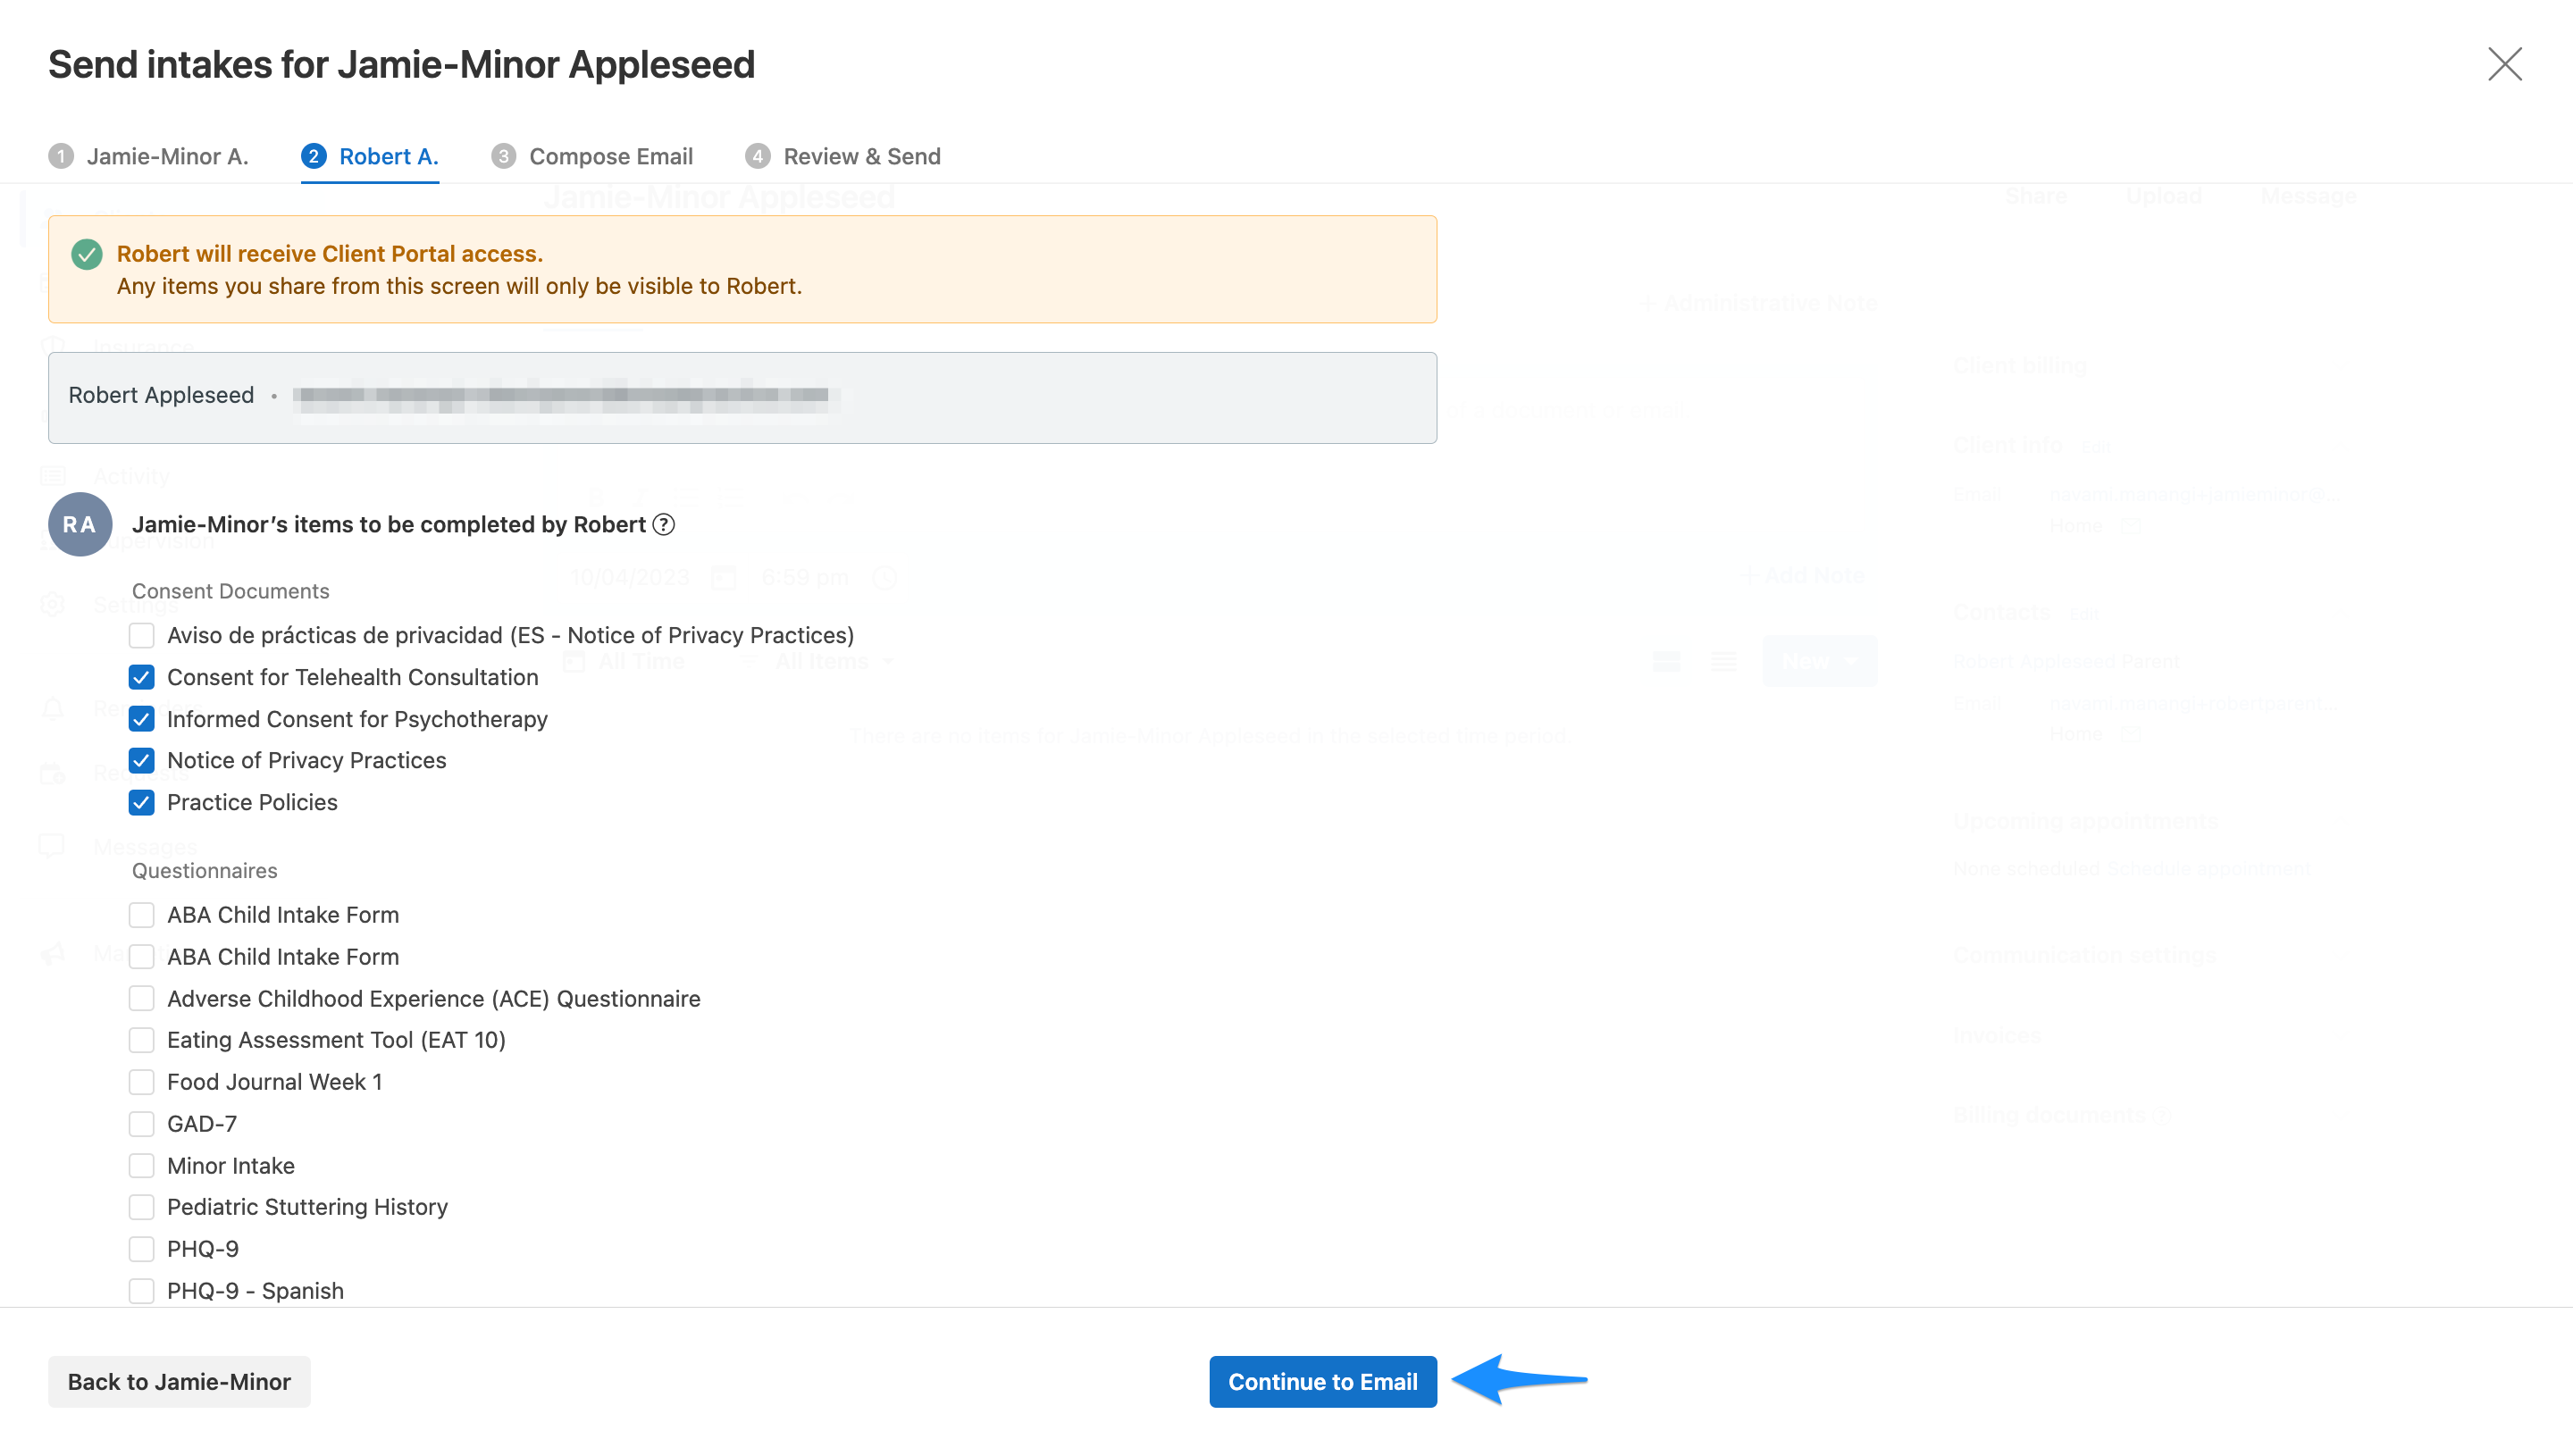Uncheck Consent for Telehealth Consultation

[x=142, y=677]
